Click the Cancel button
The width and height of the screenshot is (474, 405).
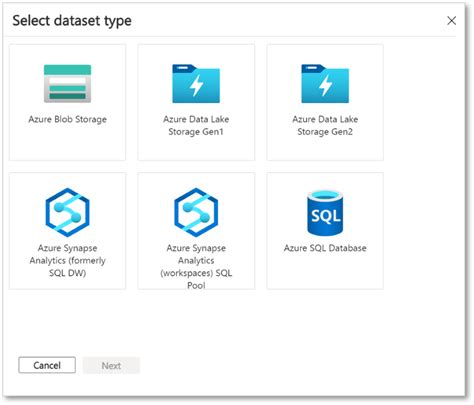(47, 365)
